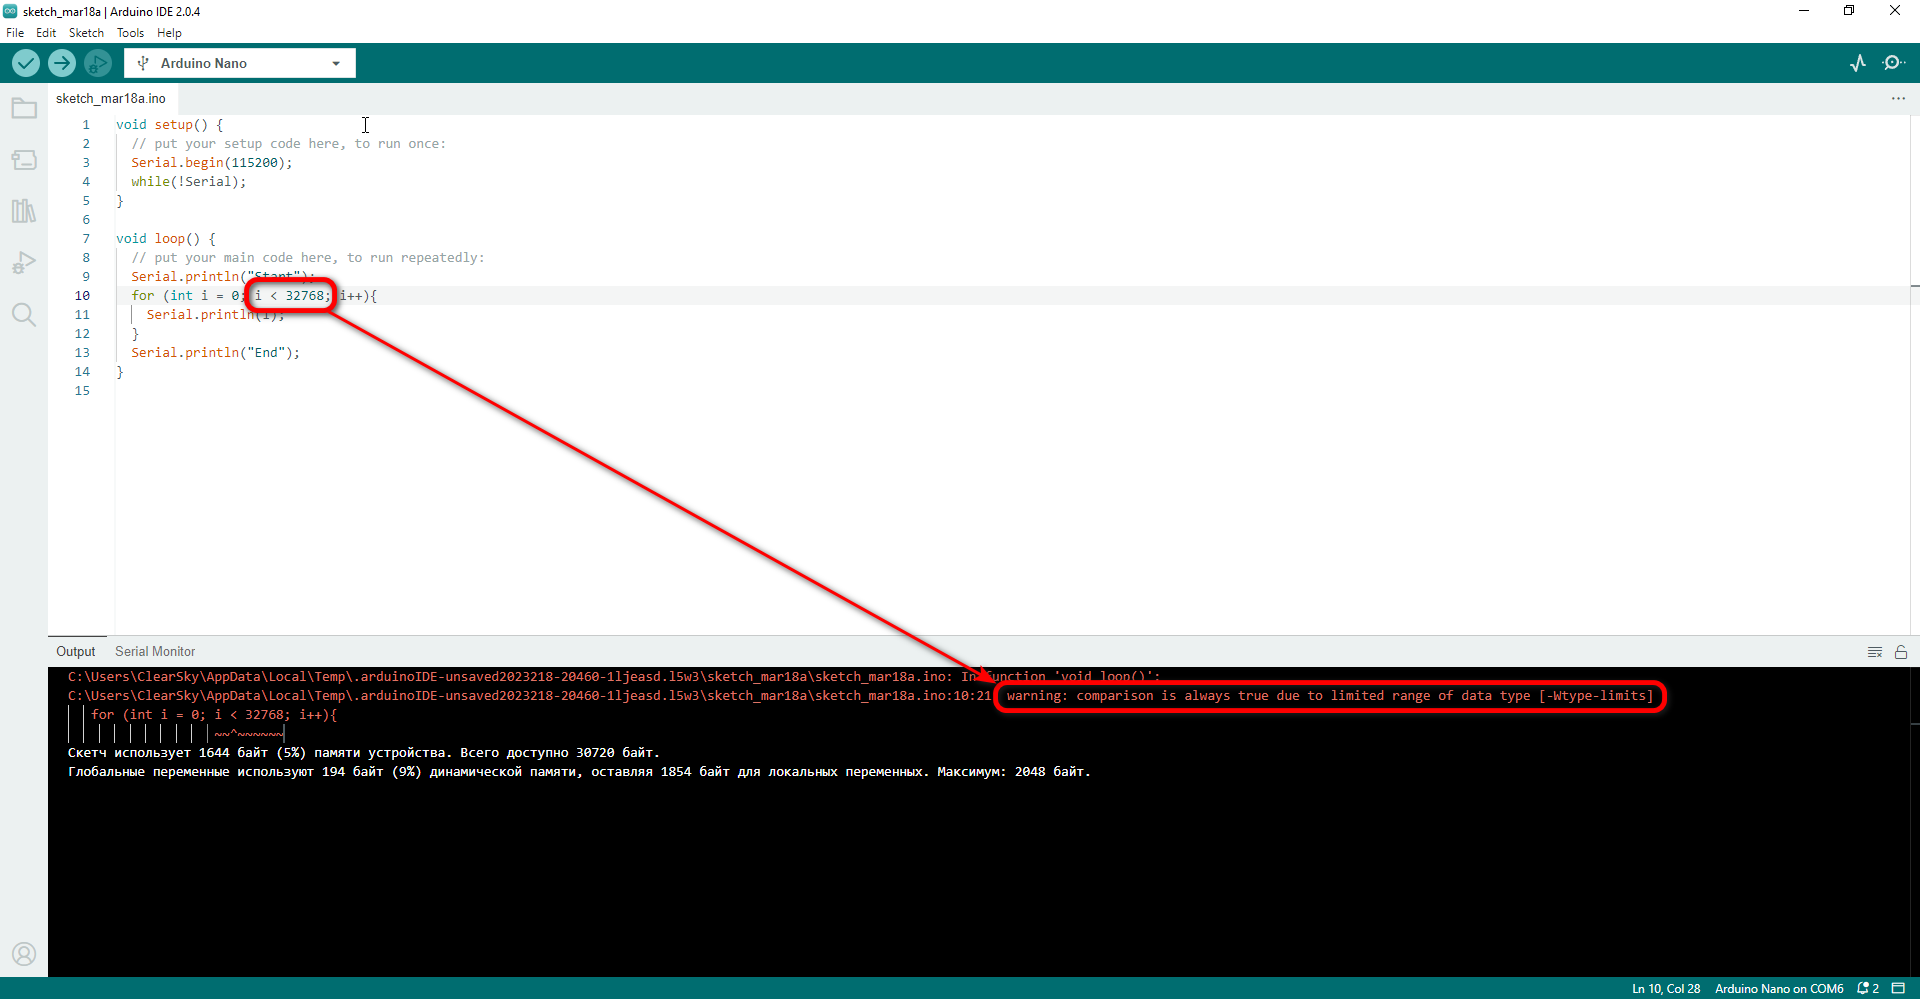Close the Arduino IDE window

click(x=1895, y=11)
